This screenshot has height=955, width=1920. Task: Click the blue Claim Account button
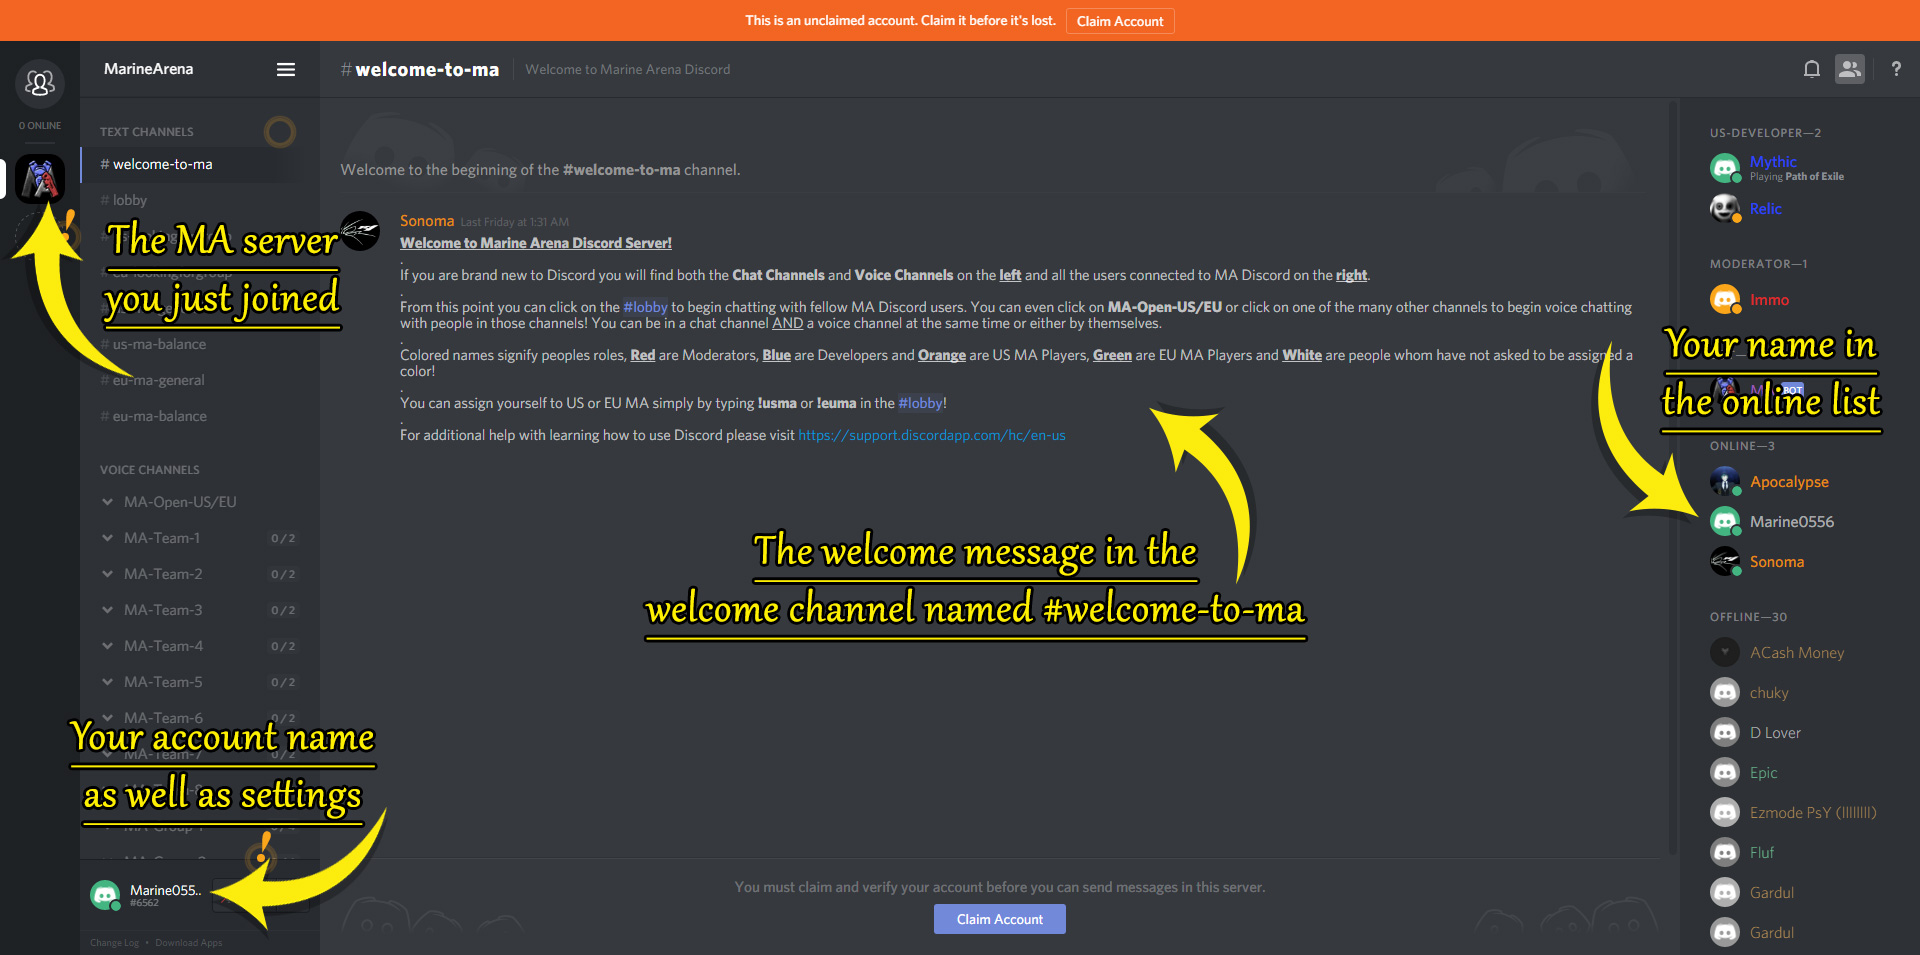coord(1000,919)
